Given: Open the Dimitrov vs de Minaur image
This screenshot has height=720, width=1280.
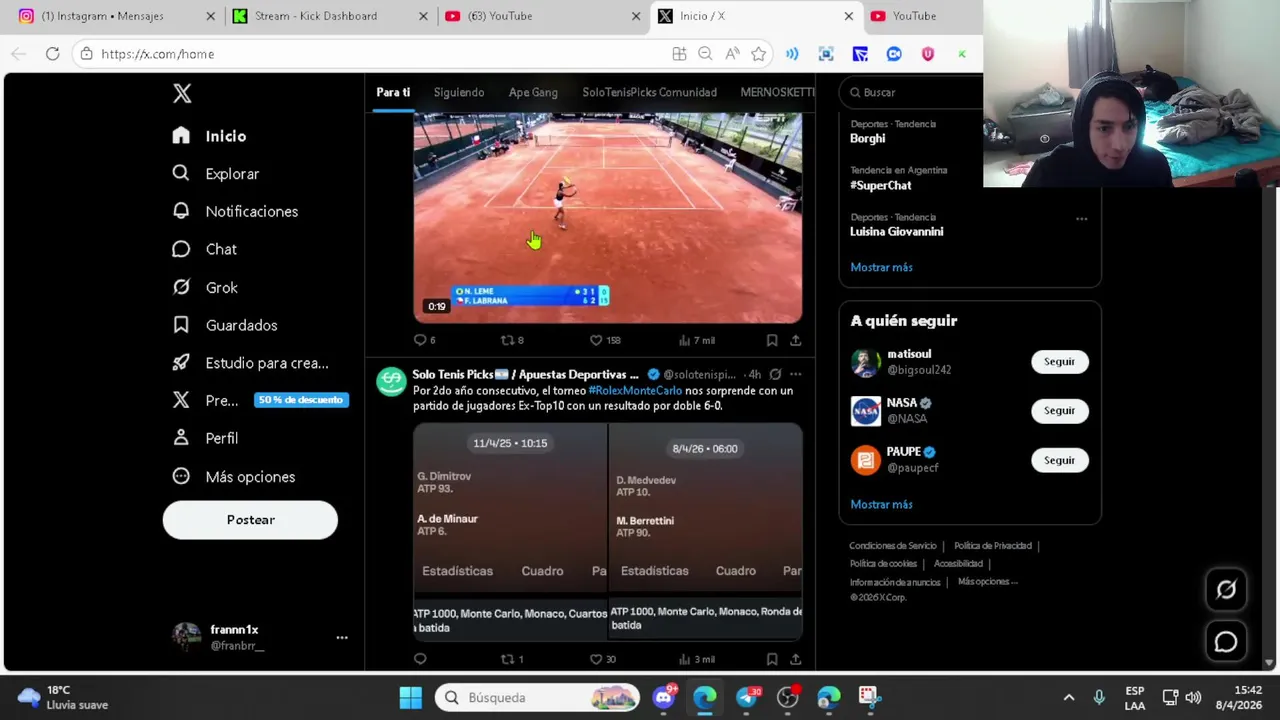Looking at the screenshot, I should click(510, 531).
